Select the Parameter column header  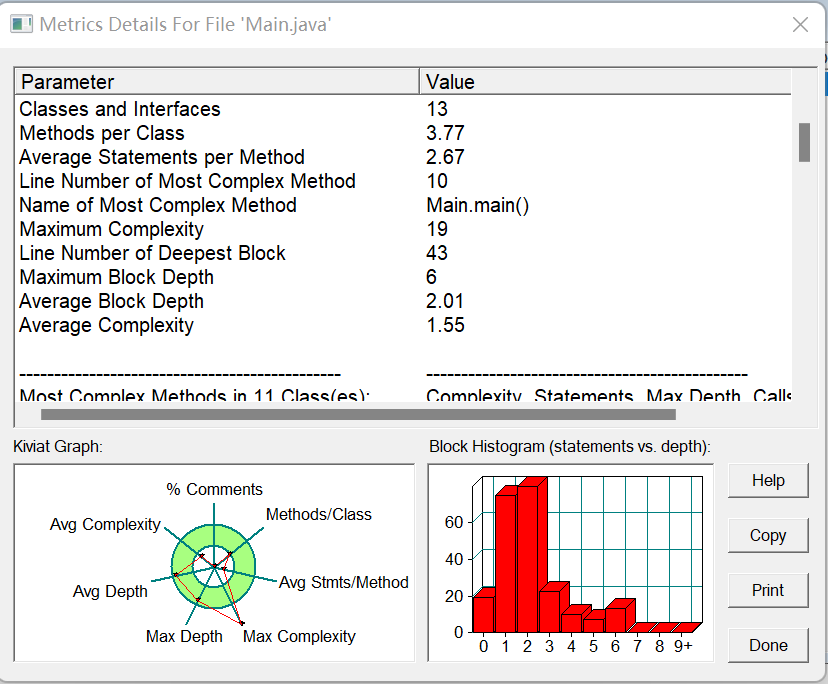(x=217, y=82)
